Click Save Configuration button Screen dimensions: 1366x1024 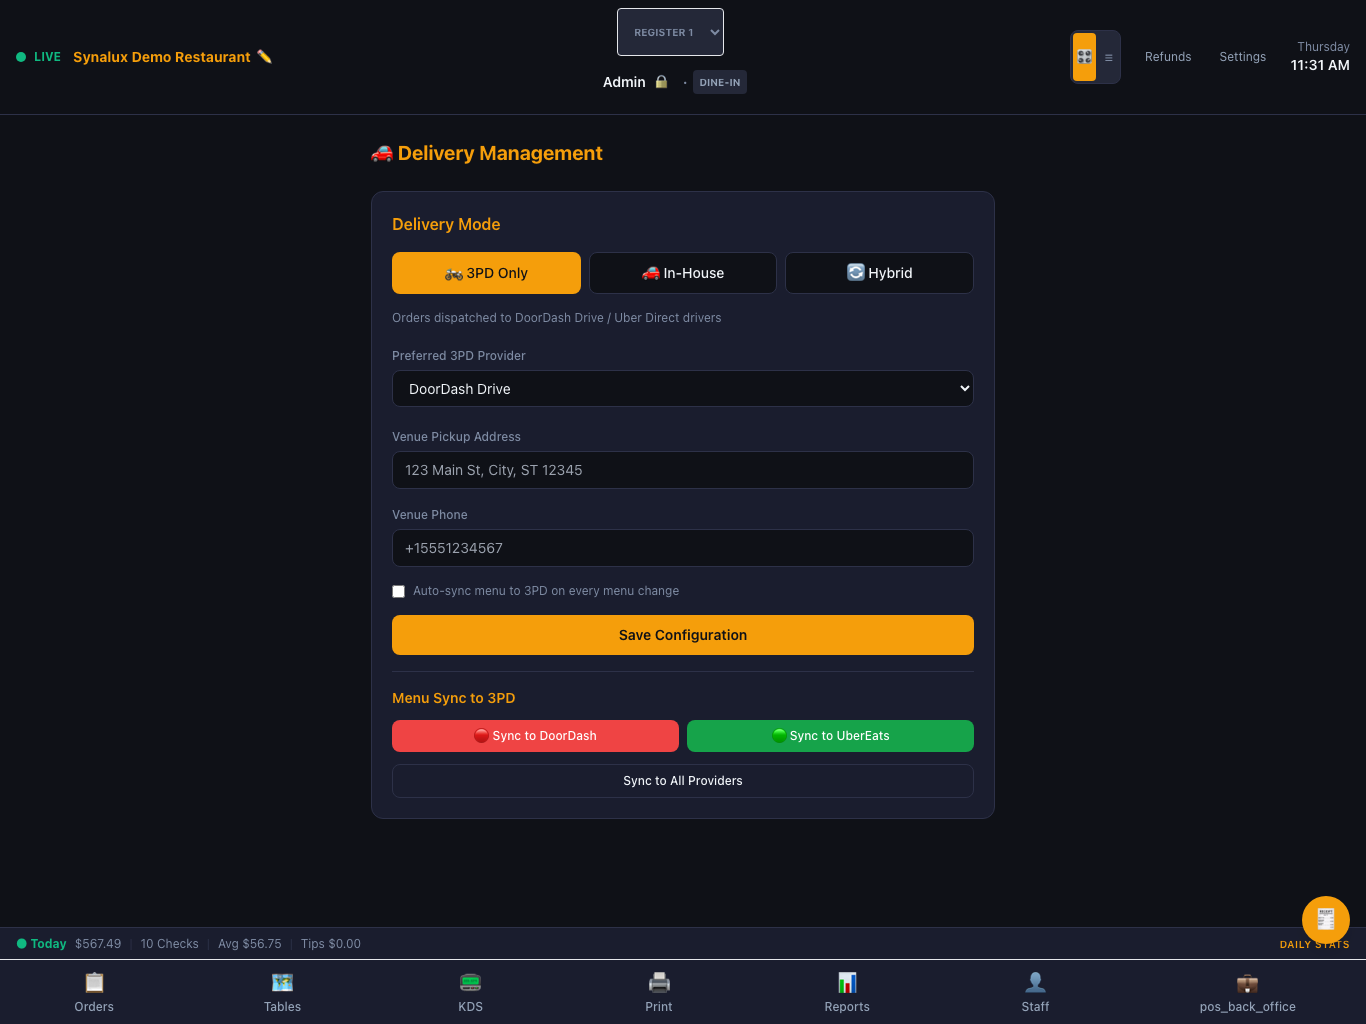[683, 635]
